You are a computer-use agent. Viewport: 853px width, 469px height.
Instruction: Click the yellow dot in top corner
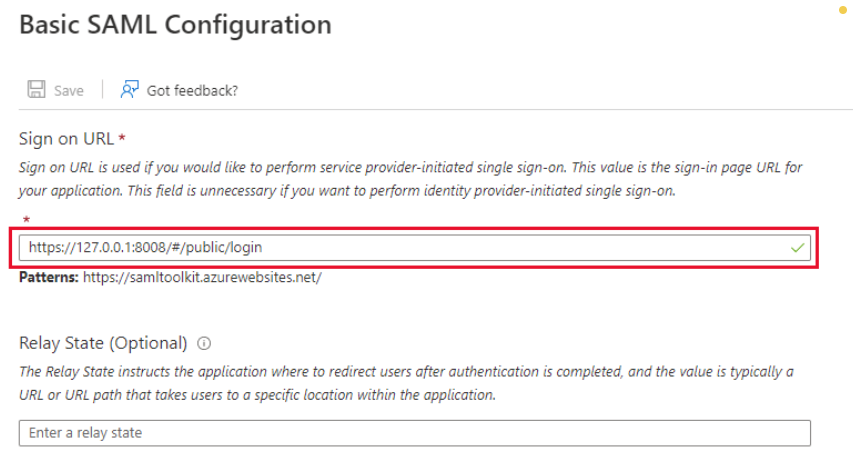[843, 10]
